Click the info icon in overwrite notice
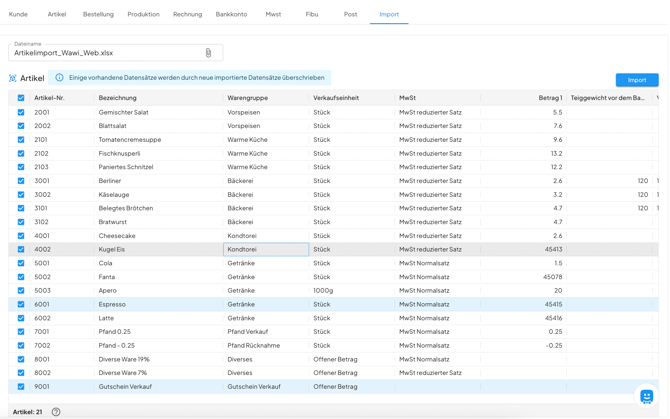 59,78
